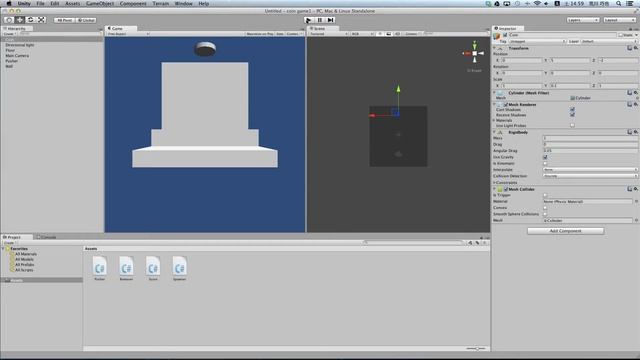The image size is (640, 360).
Task: Toggle the Static checkbox
Action: [x=620, y=35]
